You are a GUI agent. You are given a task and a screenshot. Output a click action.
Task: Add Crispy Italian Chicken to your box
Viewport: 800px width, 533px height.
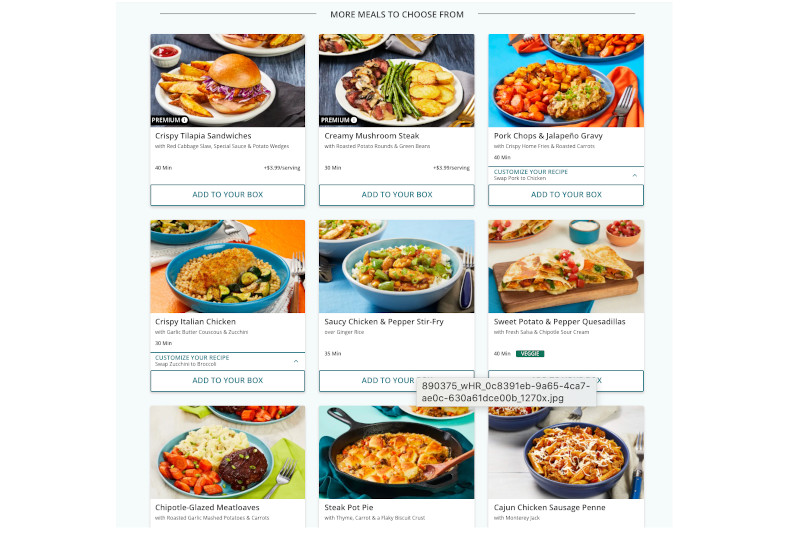coord(228,380)
